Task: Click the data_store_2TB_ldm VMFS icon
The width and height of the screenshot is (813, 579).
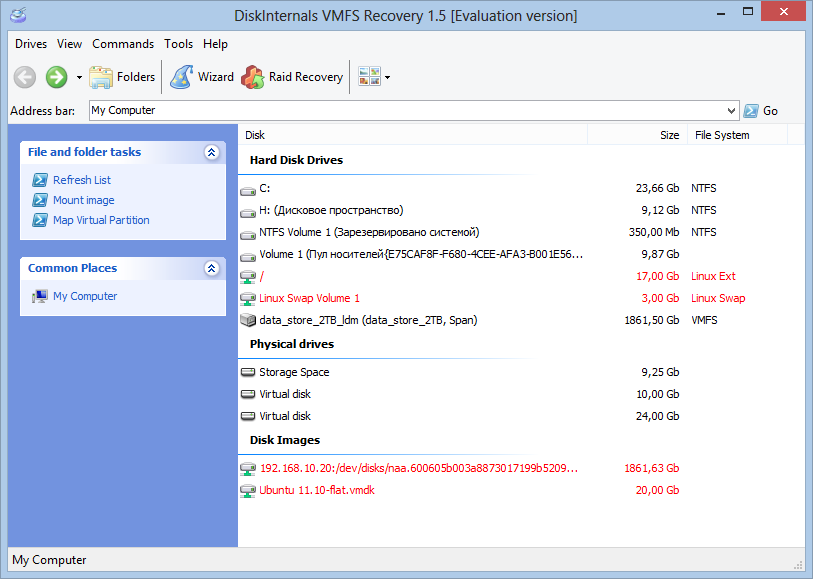Action: coord(248,320)
